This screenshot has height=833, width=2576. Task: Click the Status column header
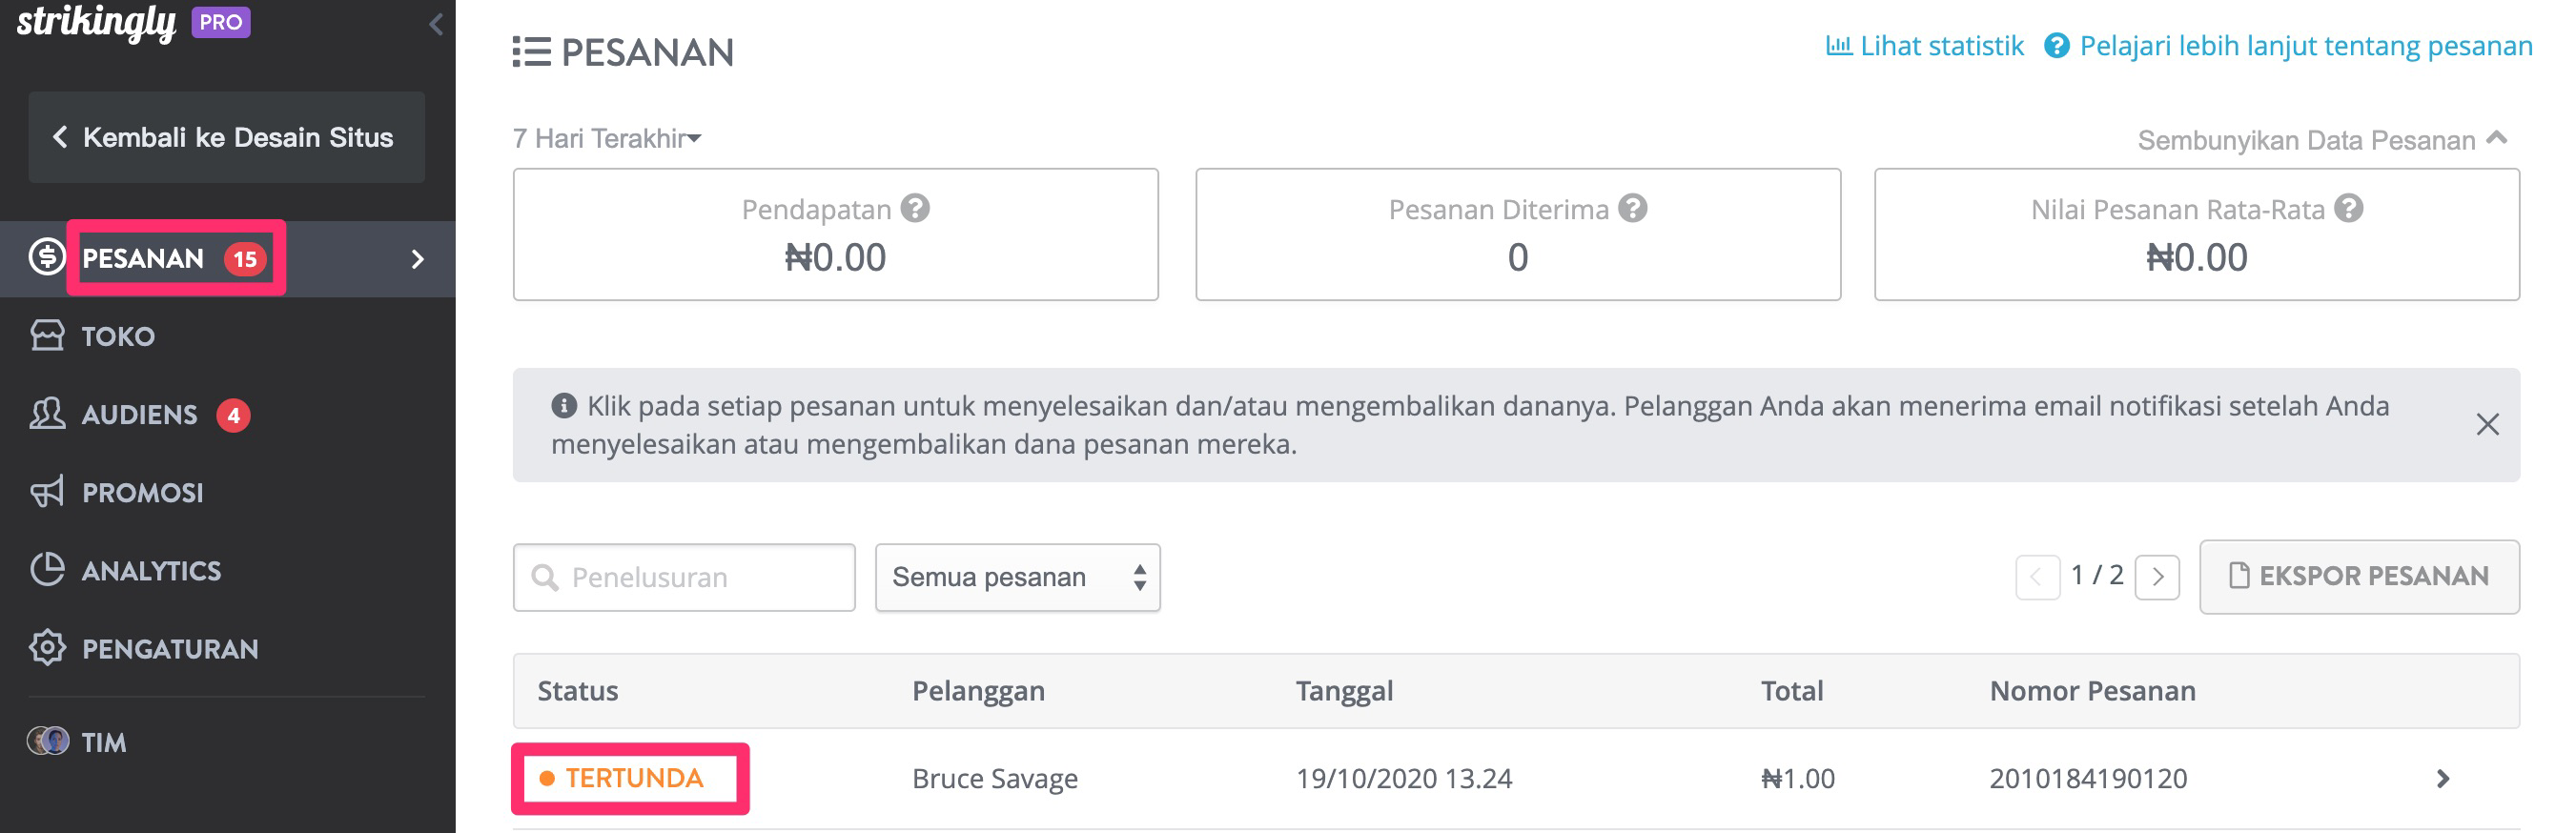point(578,690)
